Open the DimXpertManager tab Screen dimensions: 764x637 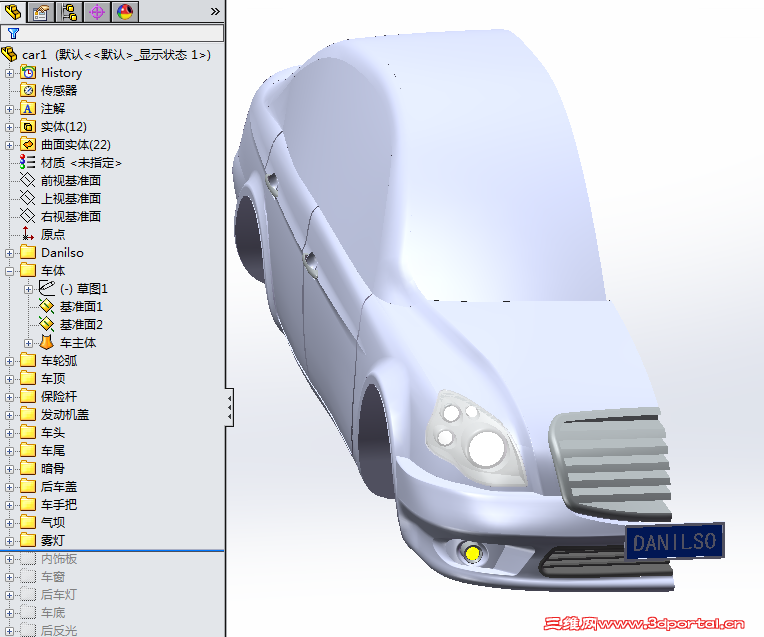97,12
